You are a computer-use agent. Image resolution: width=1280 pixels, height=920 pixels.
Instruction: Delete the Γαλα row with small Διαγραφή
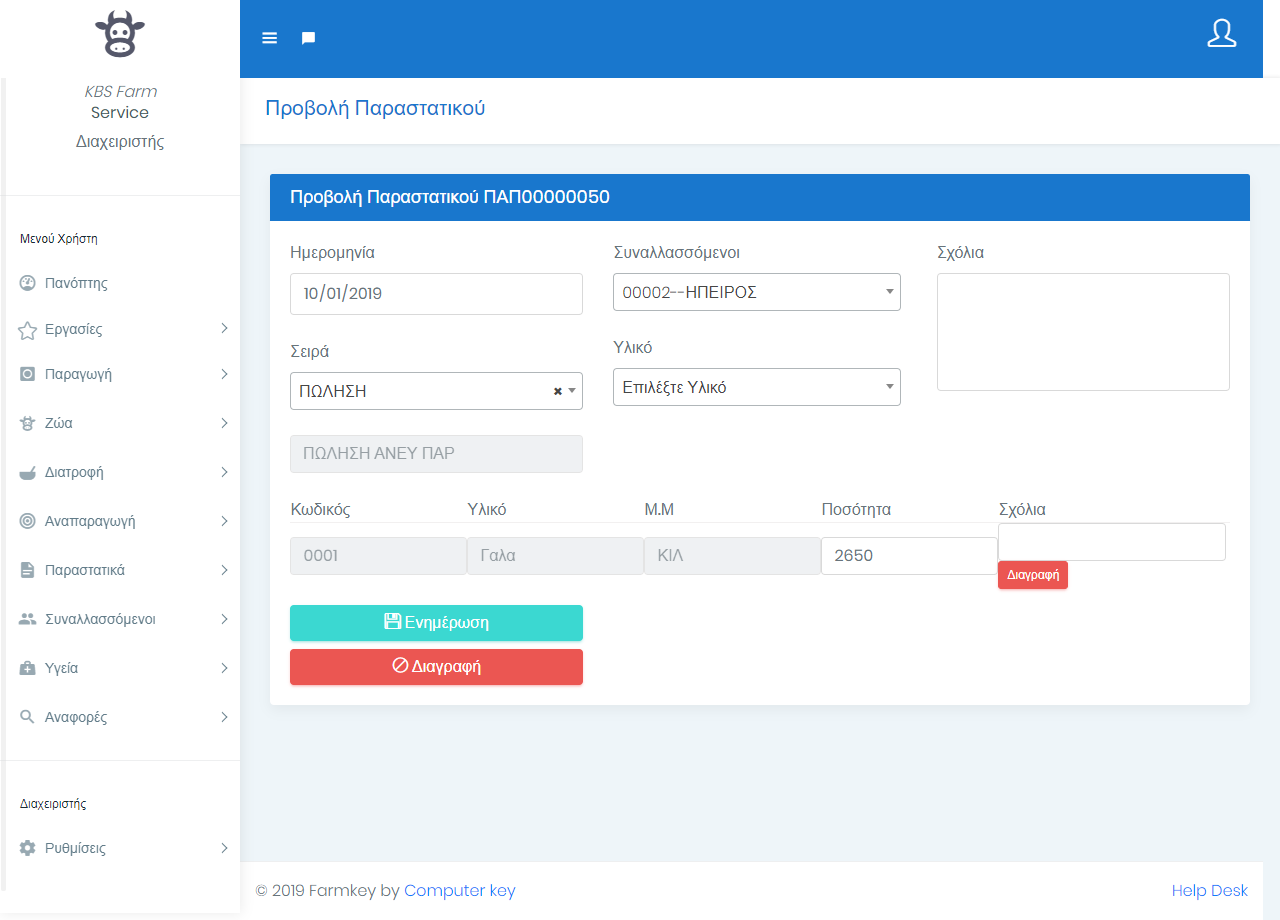click(x=1032, y=575)
